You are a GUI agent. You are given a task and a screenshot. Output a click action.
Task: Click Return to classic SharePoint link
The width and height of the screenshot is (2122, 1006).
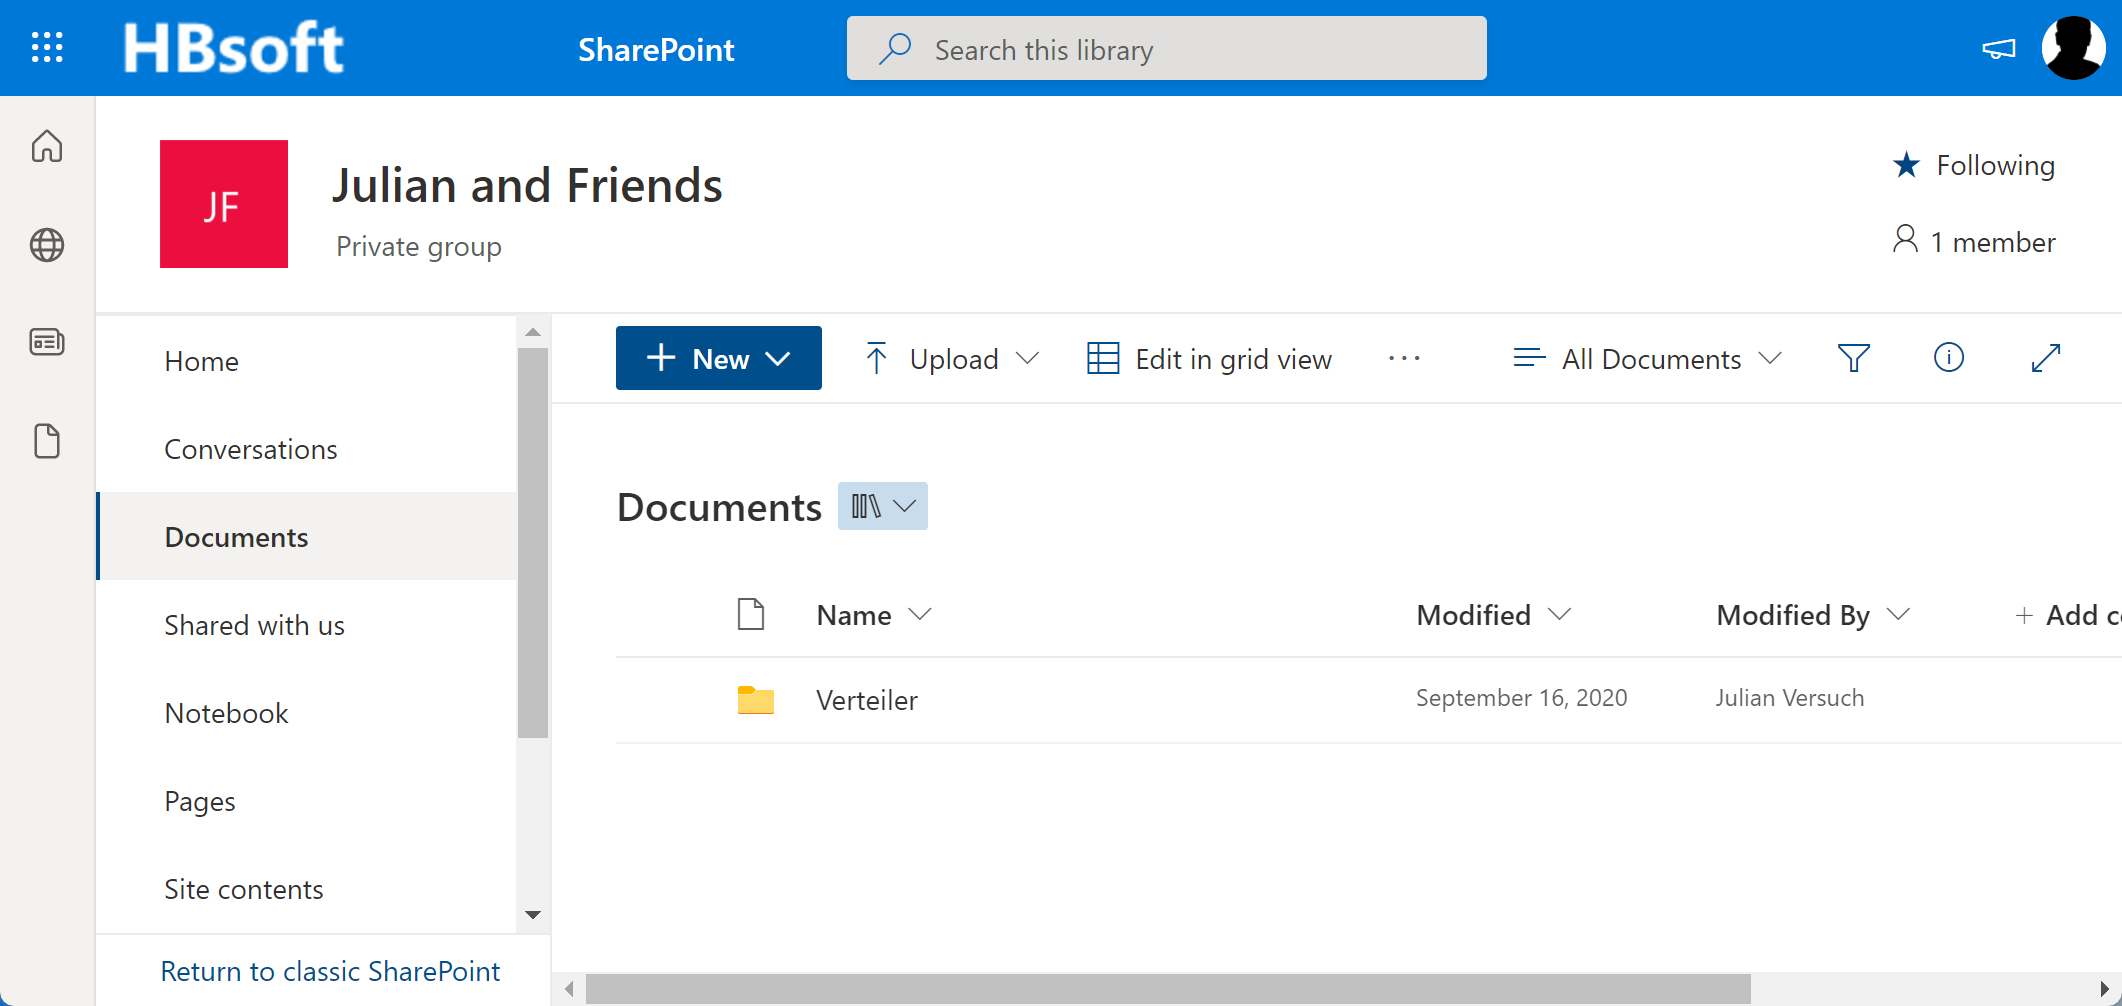[x=330, y=971]
